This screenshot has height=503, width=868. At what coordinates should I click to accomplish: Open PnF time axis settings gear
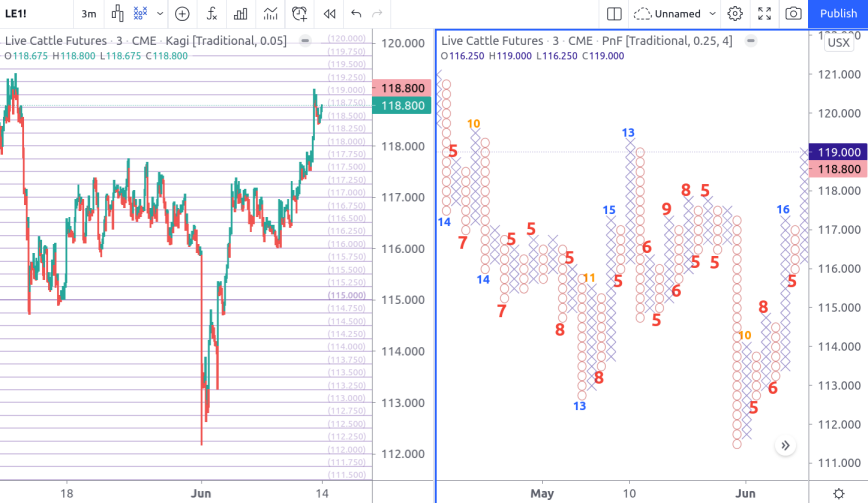(x=839, y=493)
